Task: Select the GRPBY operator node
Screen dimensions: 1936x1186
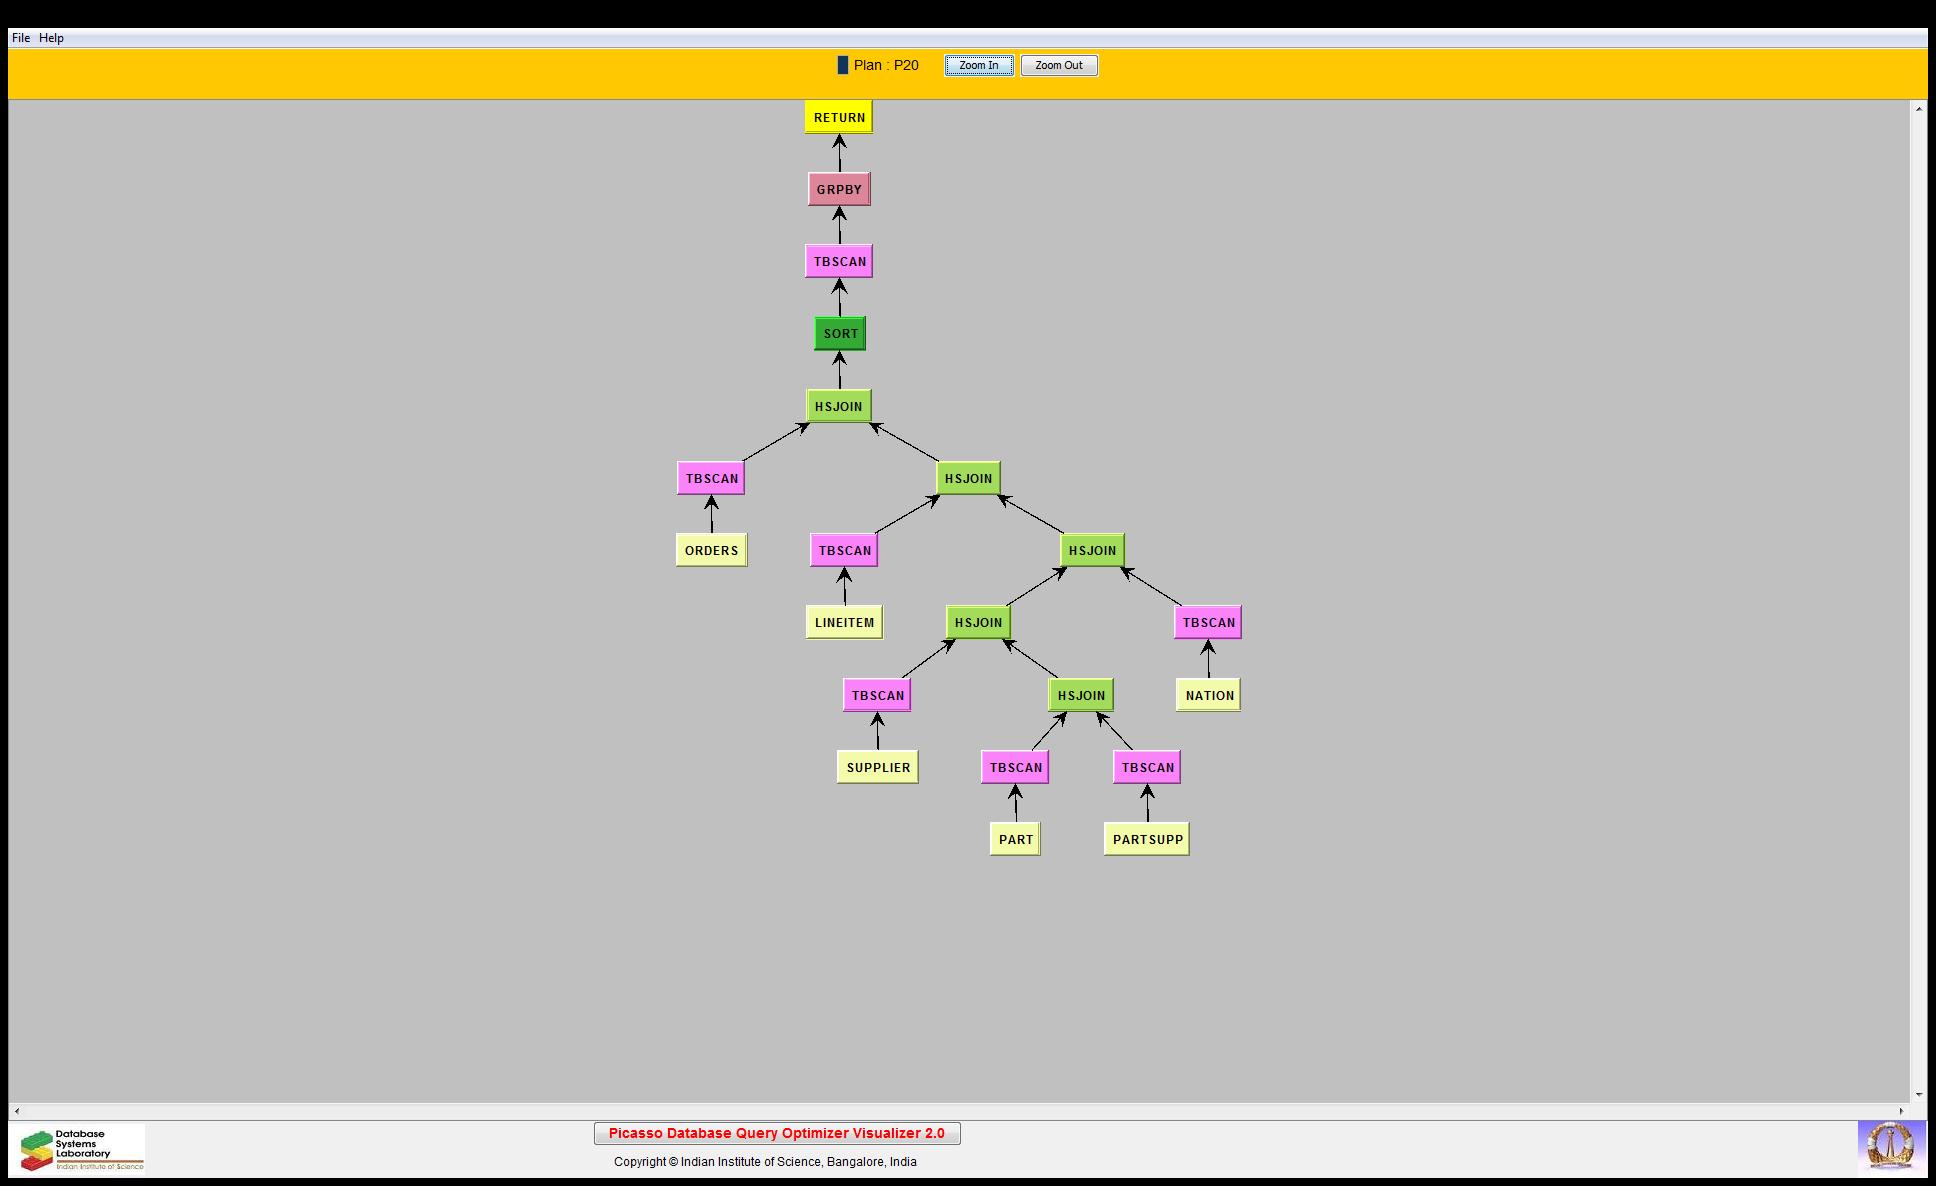Action: point(838,189)
